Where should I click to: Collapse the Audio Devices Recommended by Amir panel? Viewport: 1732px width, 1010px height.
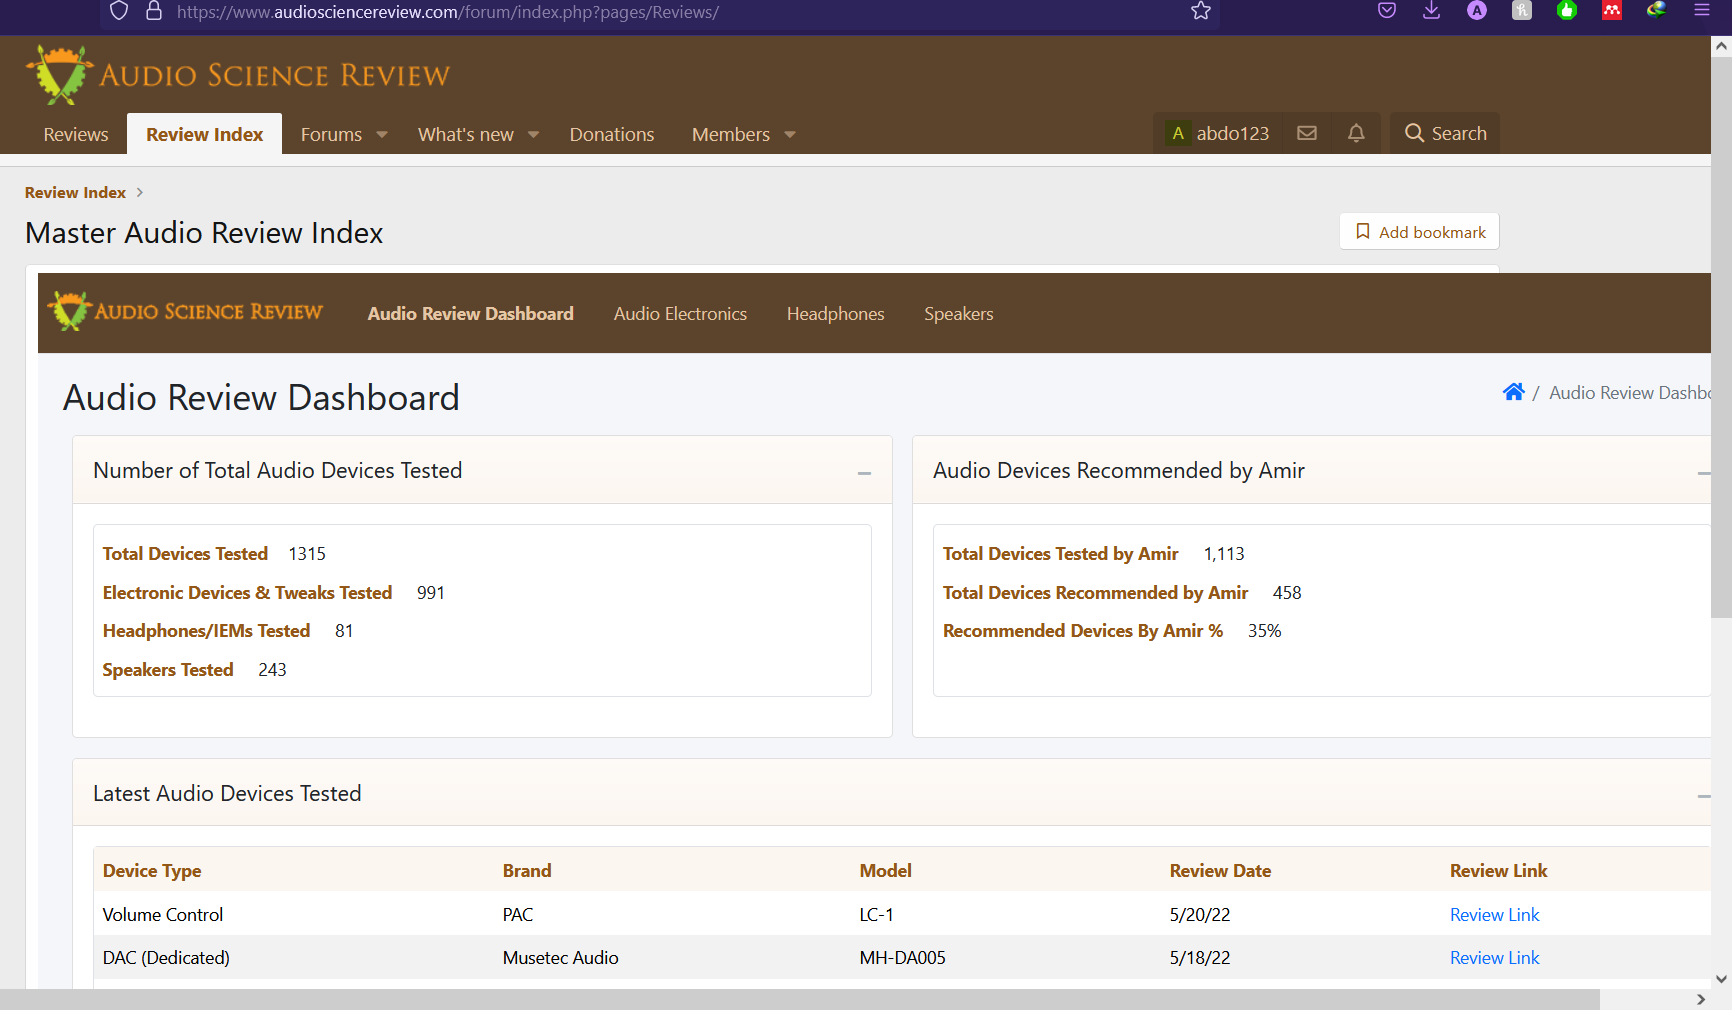coord(1703,473)
